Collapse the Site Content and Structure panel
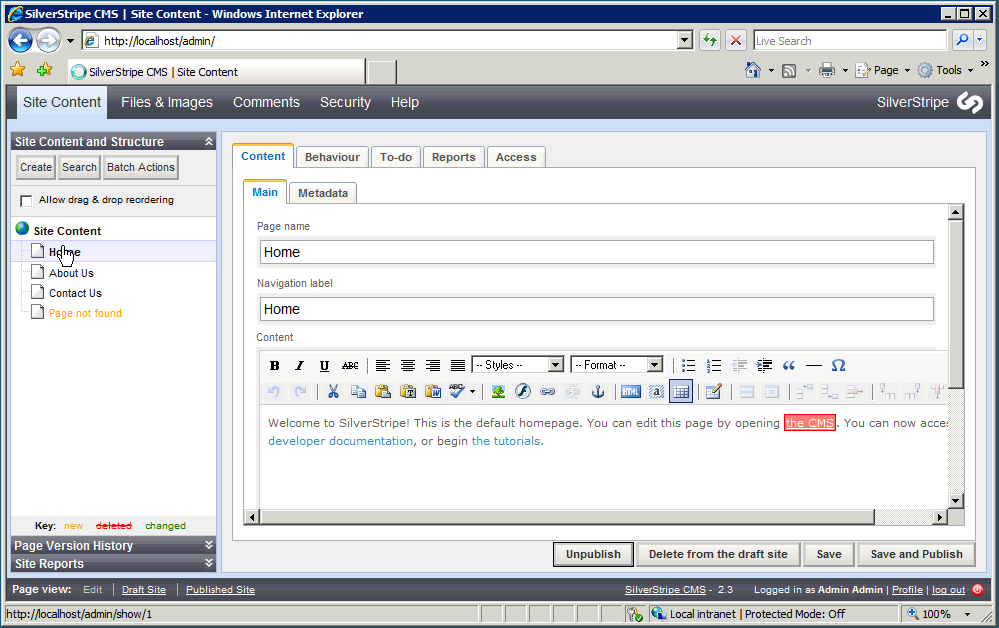This screenshot has width=999, height=628. (x=208, y=141)
